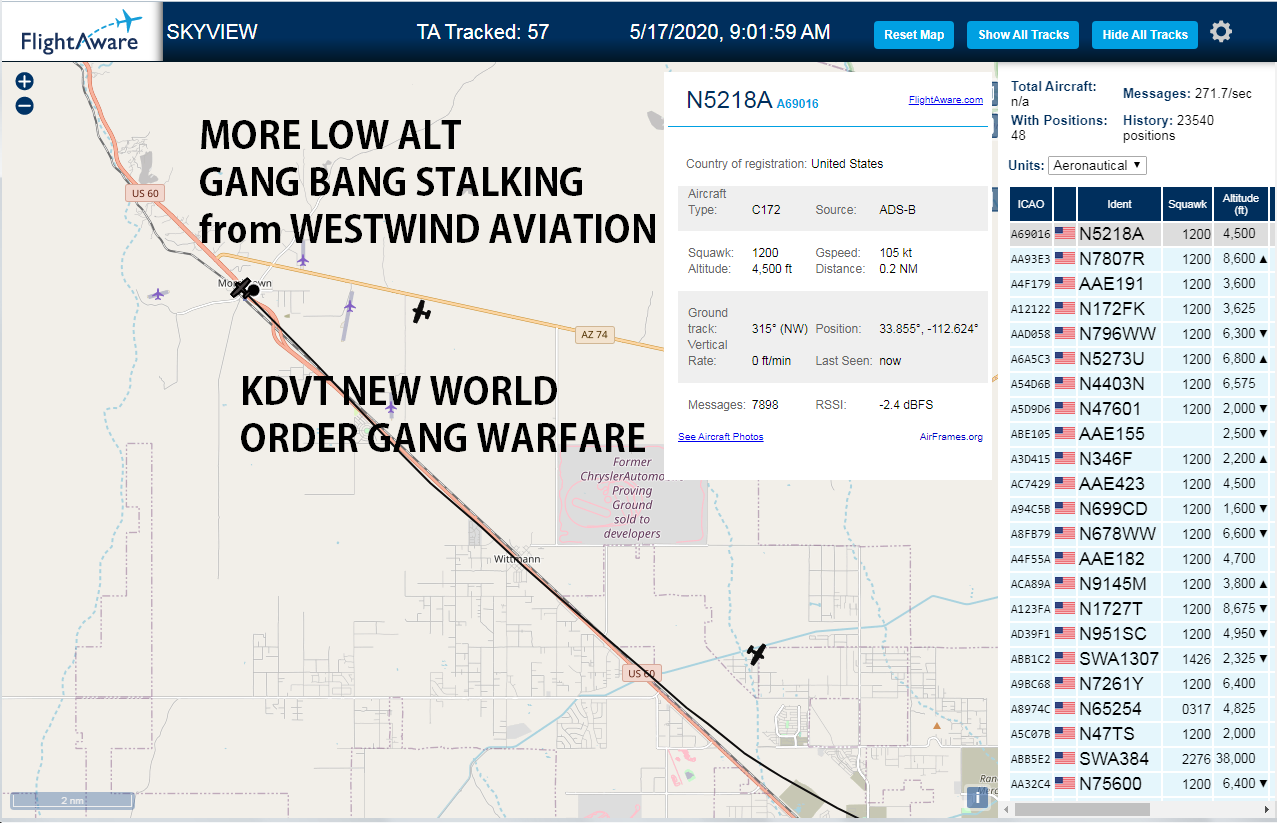Viewport: 1277px width, 823px height.
Task: Select aircraft row N1727T
Action: coord(1139,609)
